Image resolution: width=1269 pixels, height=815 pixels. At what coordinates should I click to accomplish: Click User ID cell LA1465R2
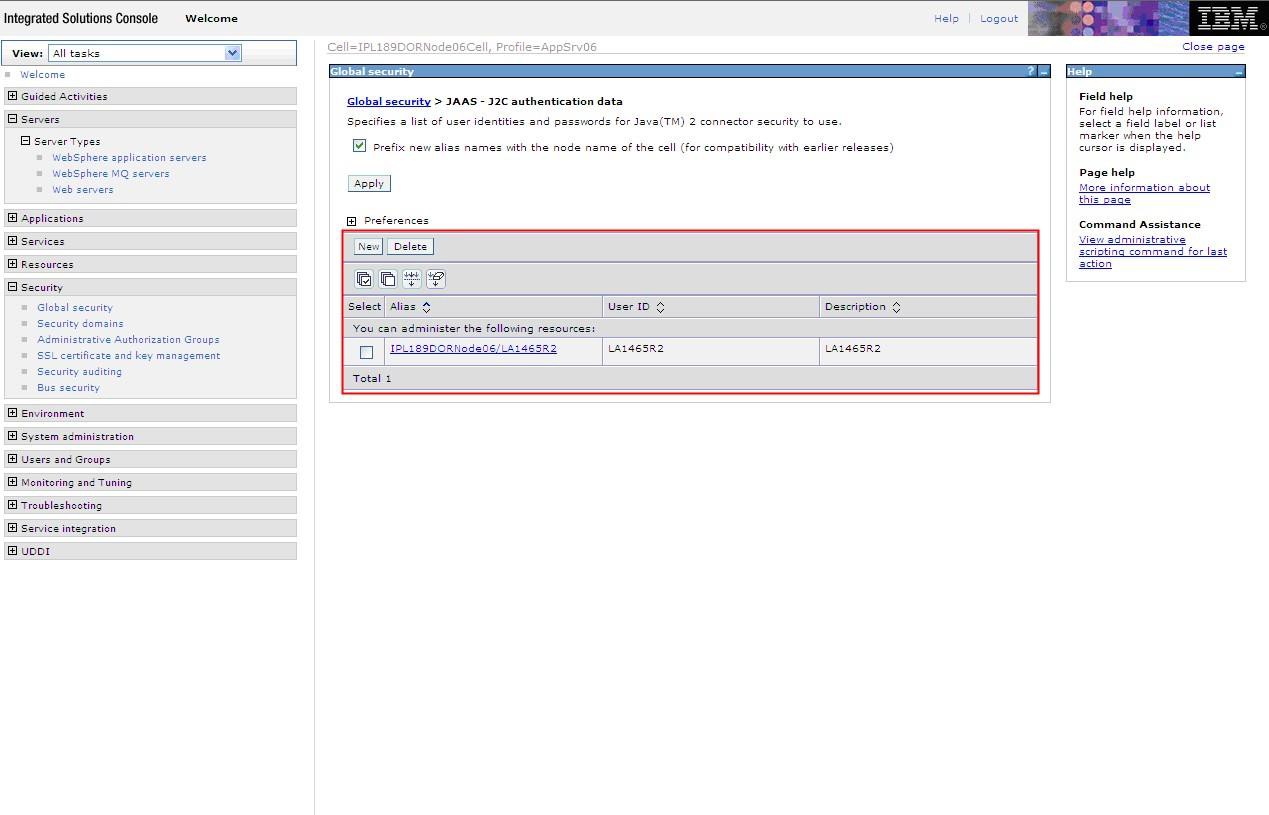click(x=636, y=349)
